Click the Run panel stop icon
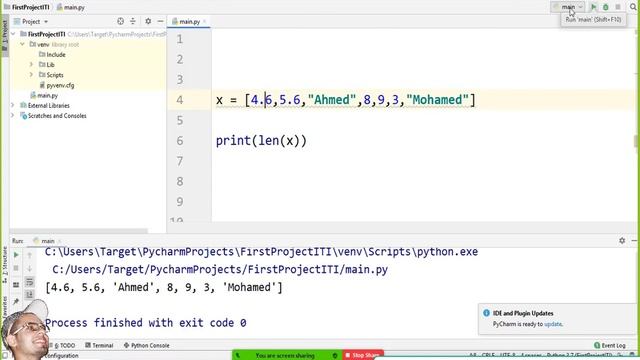This screenshot has height=360, width=640. click(16, 268)
